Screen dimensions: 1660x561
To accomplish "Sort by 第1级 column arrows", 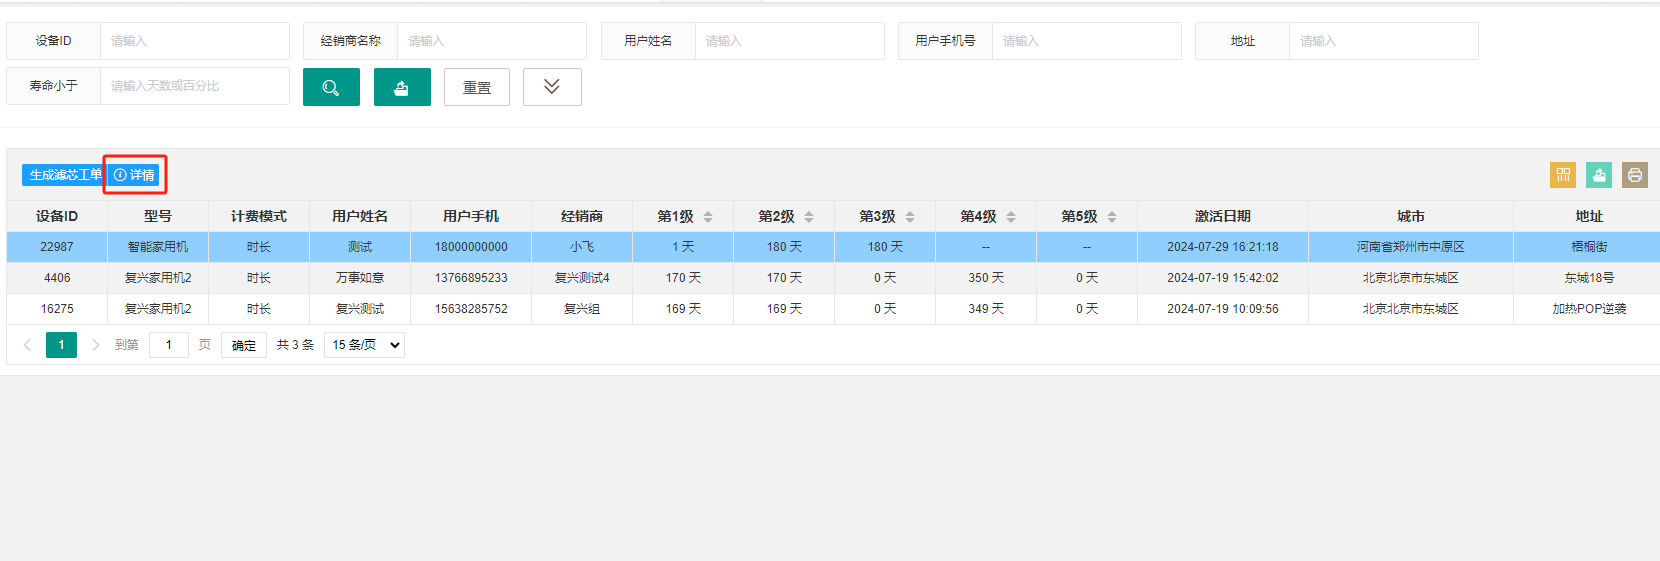I will point(708,217).
